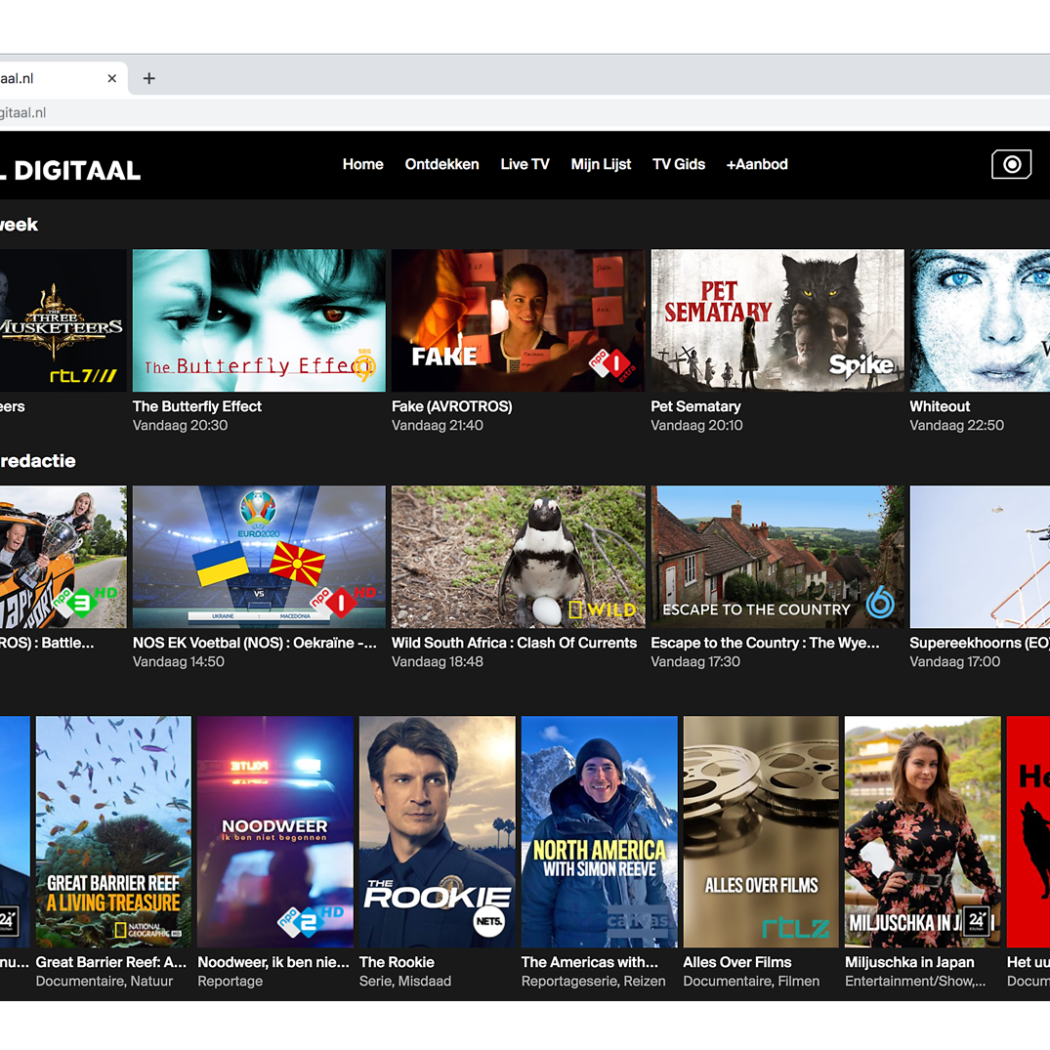1050x1050 pixels.
Task: Click 'Vandaag 20:30' under Butterfly Effect
Action: [180, 425]
